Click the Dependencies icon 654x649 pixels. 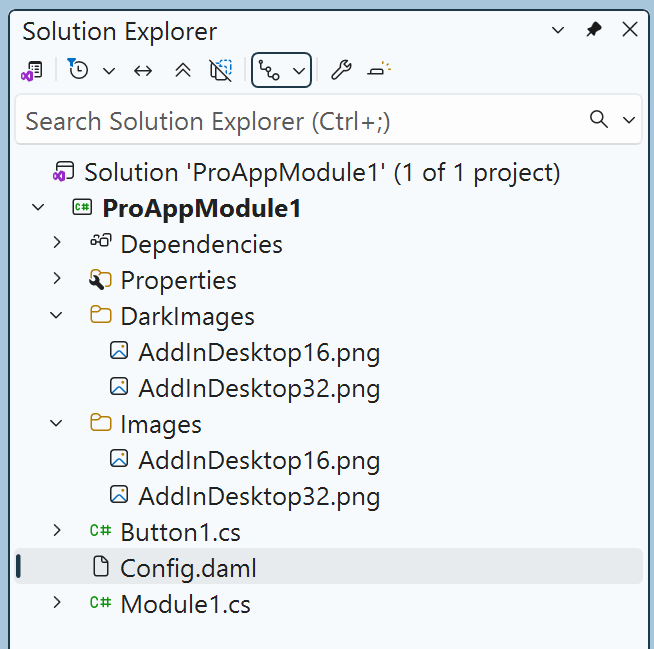[101, 241]
